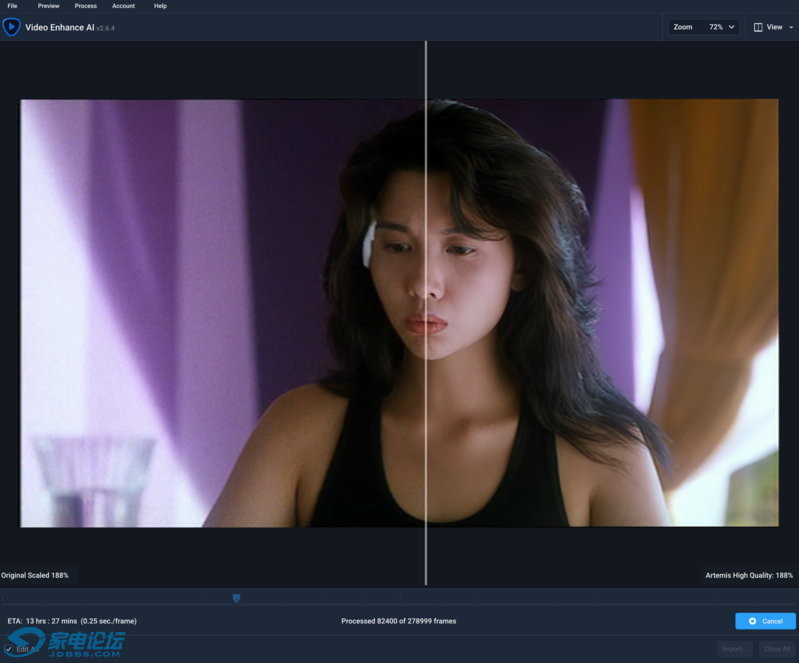Click the disabled Import button
Image resolution: width=799 pixels, height=663 pixels.
(734, 649)
